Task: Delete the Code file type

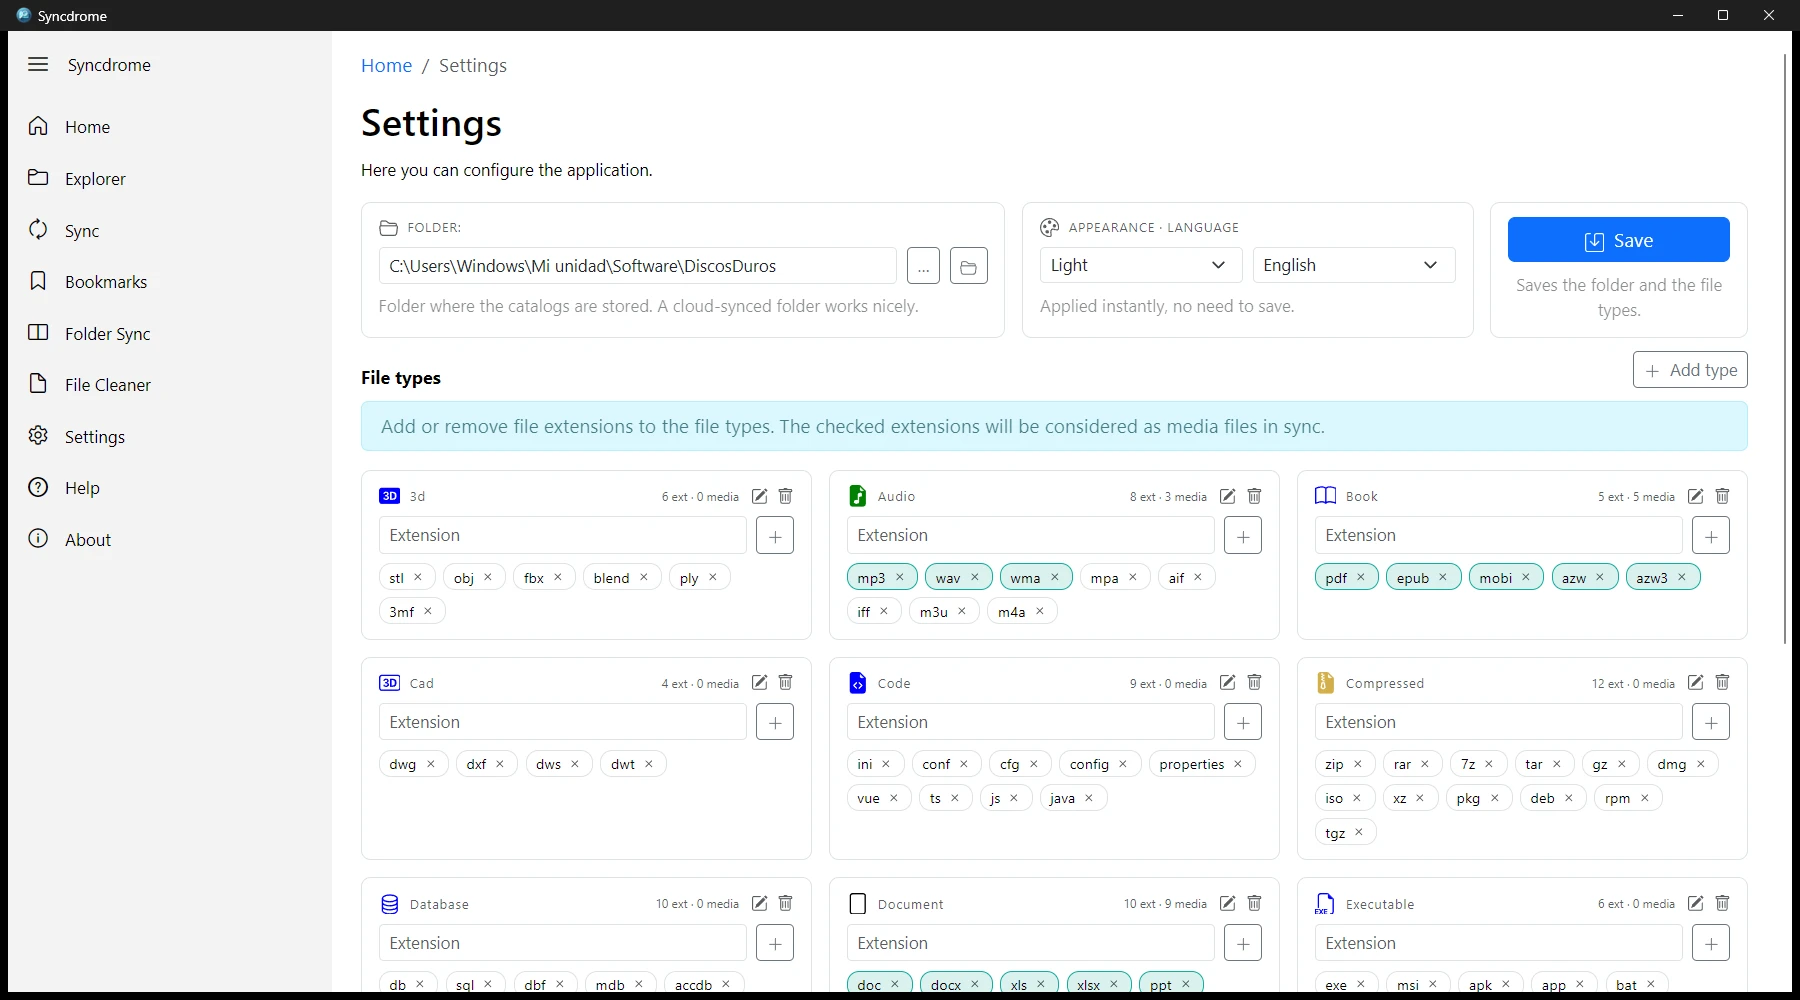Action: [x=1254, y=682]
